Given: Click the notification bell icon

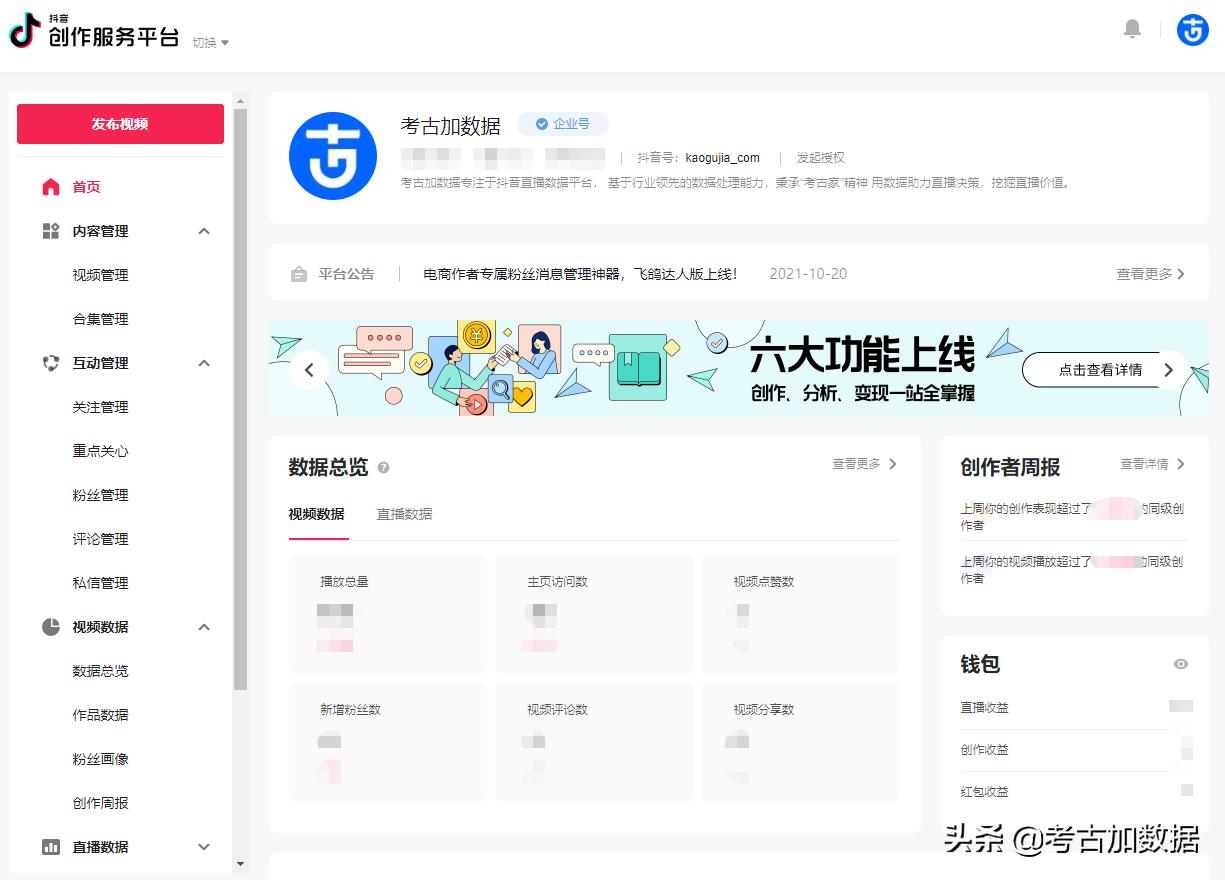Looking at the screenshot, I should (x=1132, y=29).
